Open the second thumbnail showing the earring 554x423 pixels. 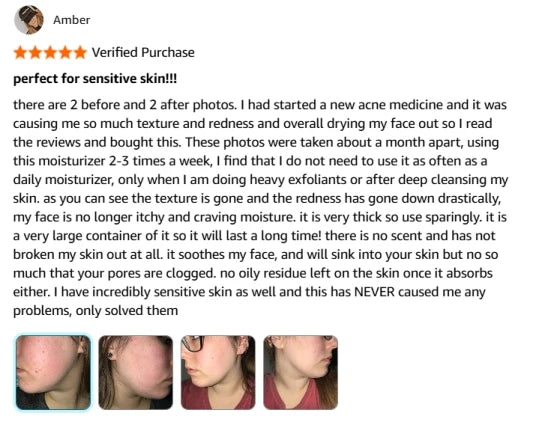click(x=135, y=372)
